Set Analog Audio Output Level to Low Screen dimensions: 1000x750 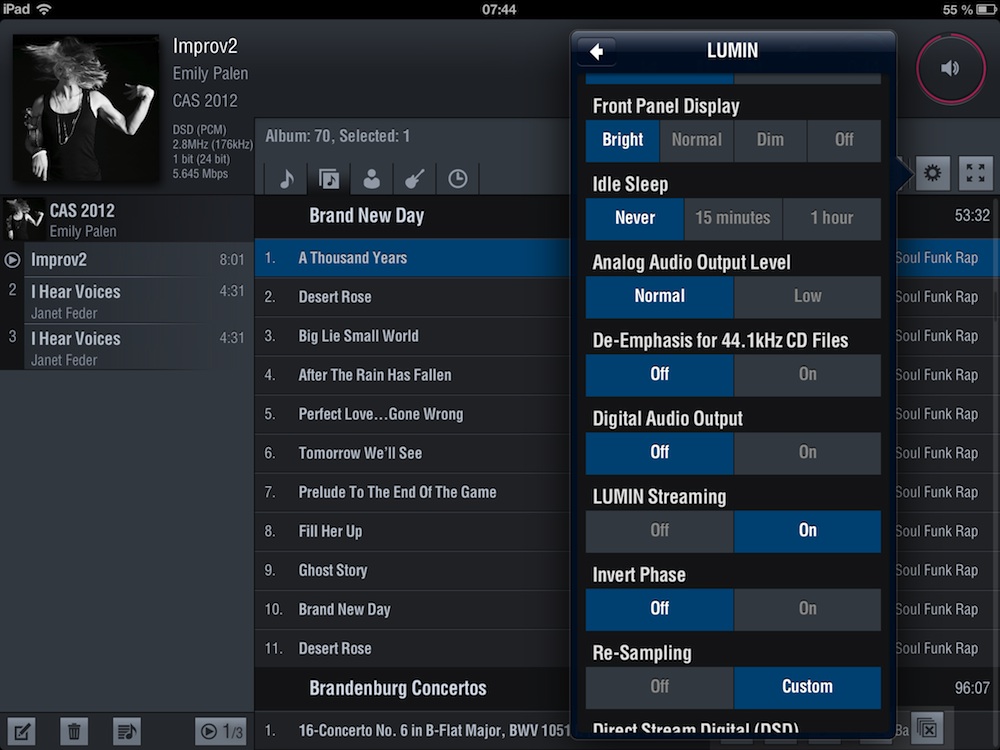[x=807, y=297]
